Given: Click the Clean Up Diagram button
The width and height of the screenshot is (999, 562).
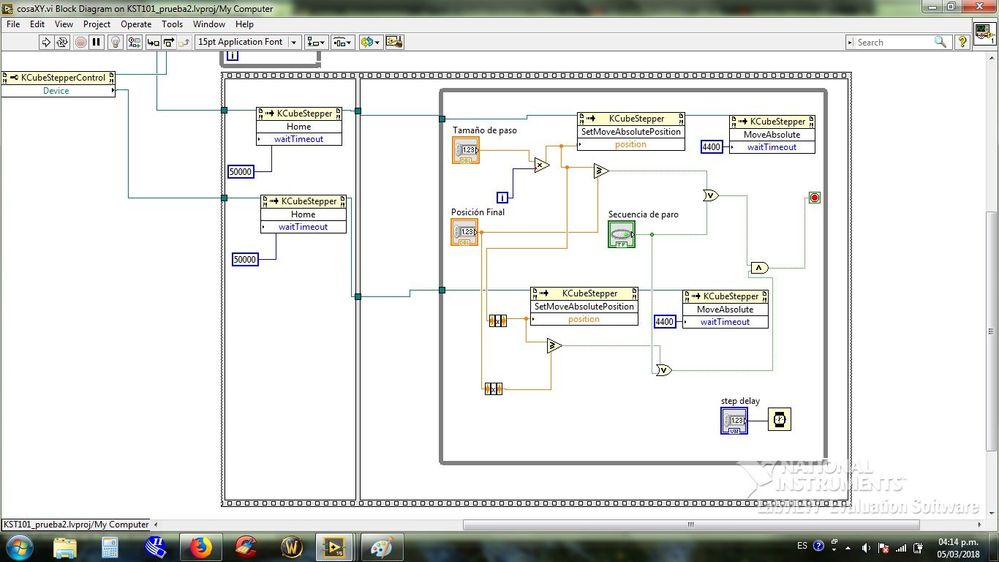Looking at the screenshot, I should (x=394, y=42).
